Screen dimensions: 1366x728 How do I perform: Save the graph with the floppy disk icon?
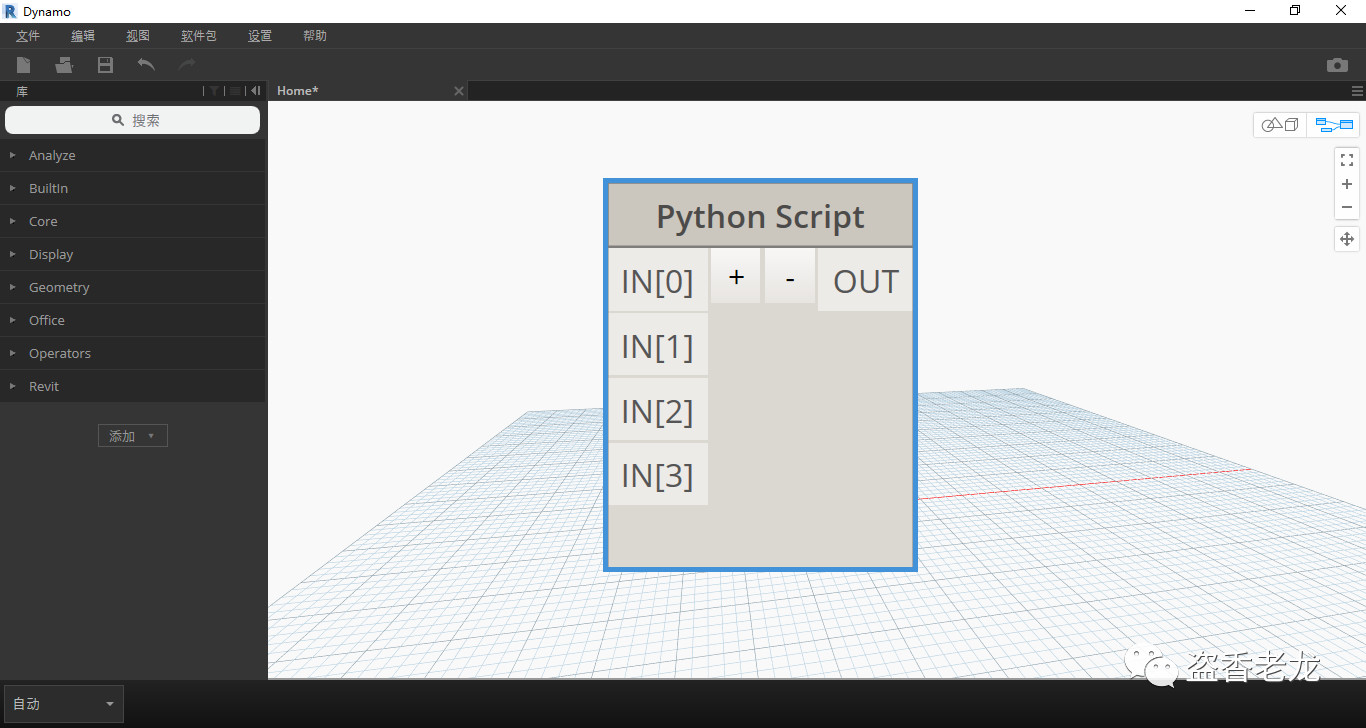point(105,65)
